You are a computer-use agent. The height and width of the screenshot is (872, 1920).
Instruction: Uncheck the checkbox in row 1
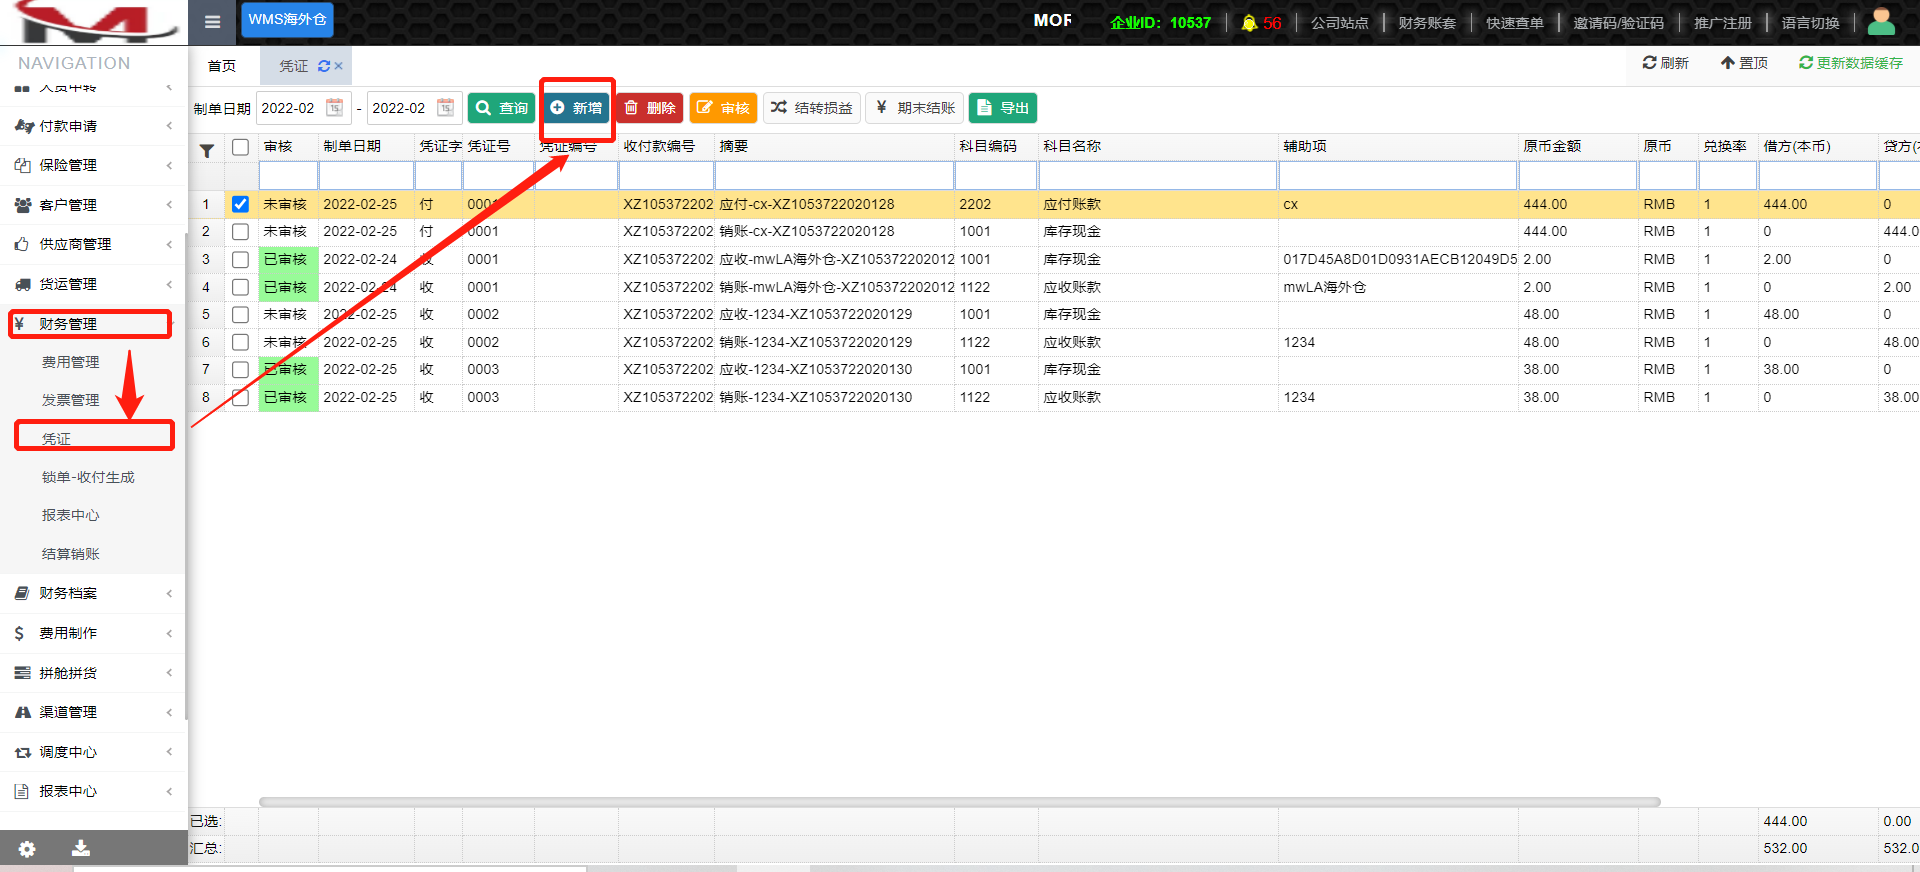tap(240, 204)
